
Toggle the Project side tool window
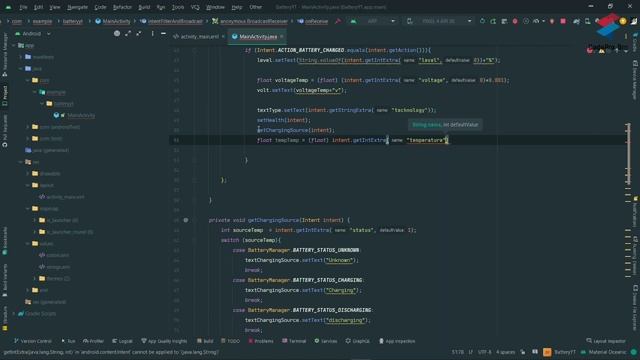5,96
